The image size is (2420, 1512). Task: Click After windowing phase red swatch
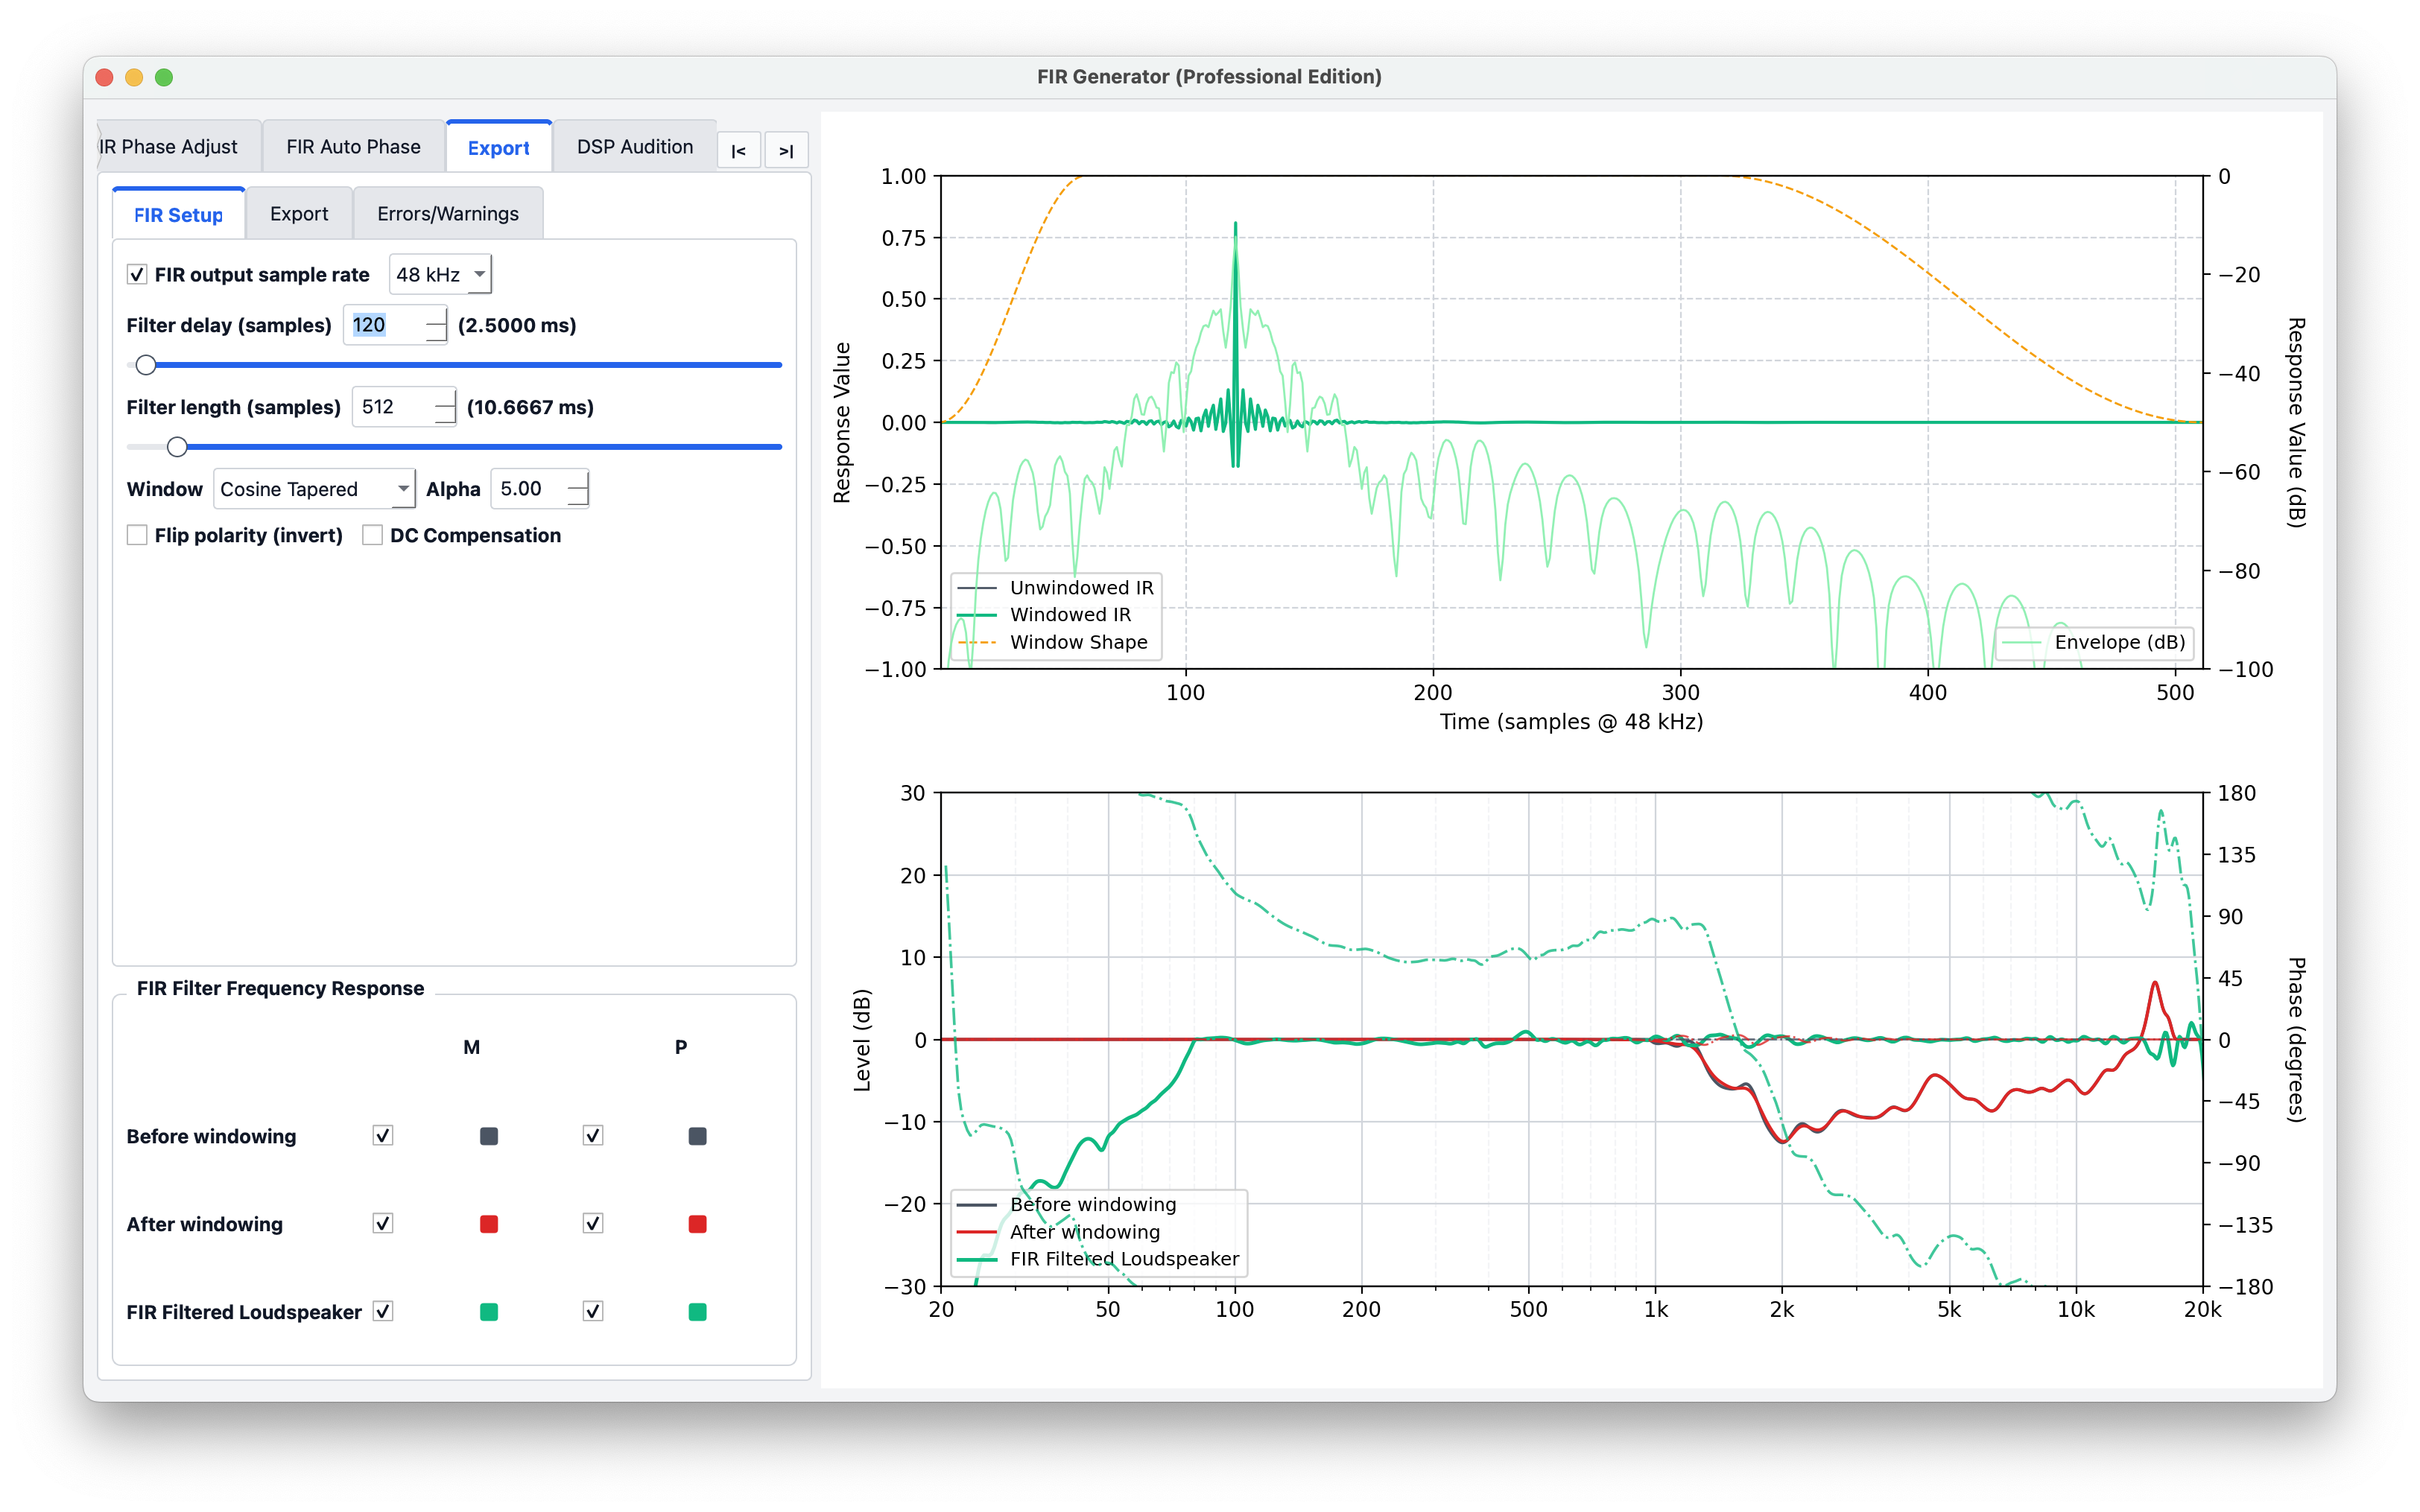(x=698, y=1224)
